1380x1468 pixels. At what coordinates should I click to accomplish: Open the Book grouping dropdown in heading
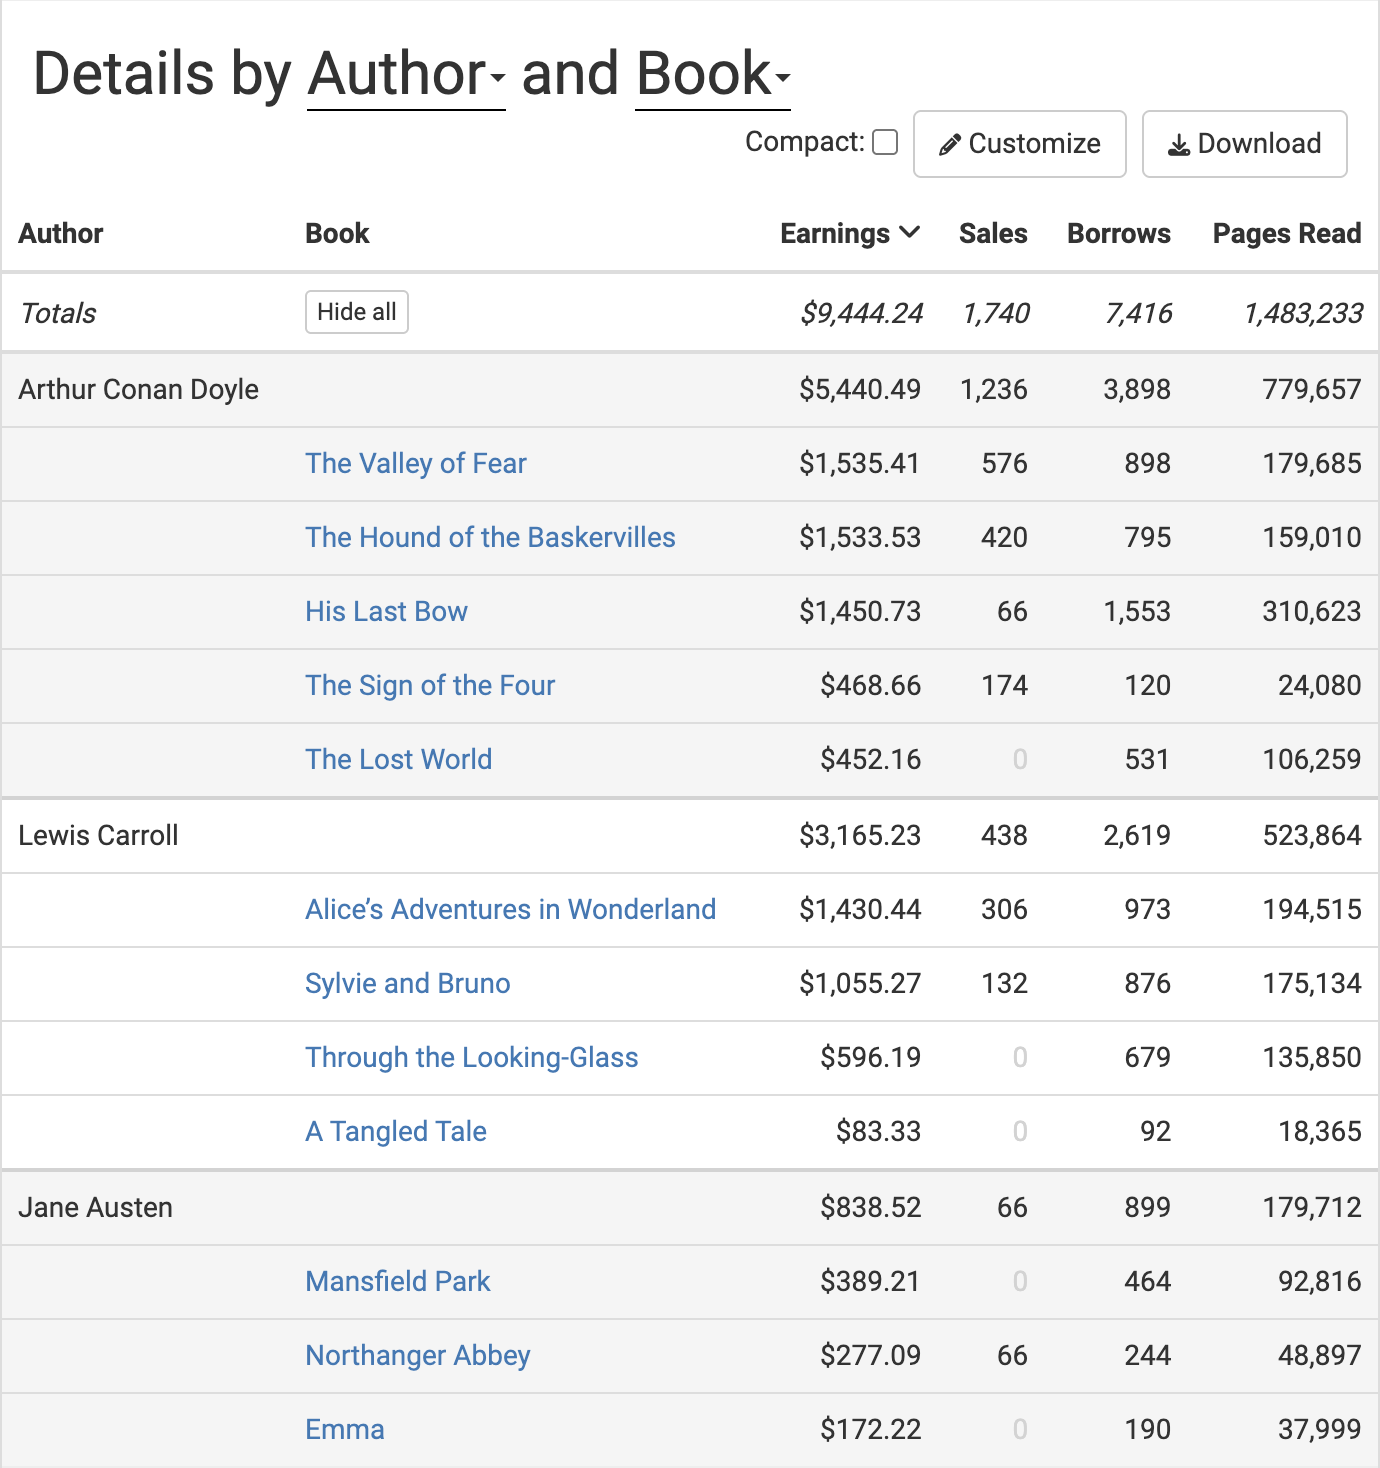click(x=713, y=75)
